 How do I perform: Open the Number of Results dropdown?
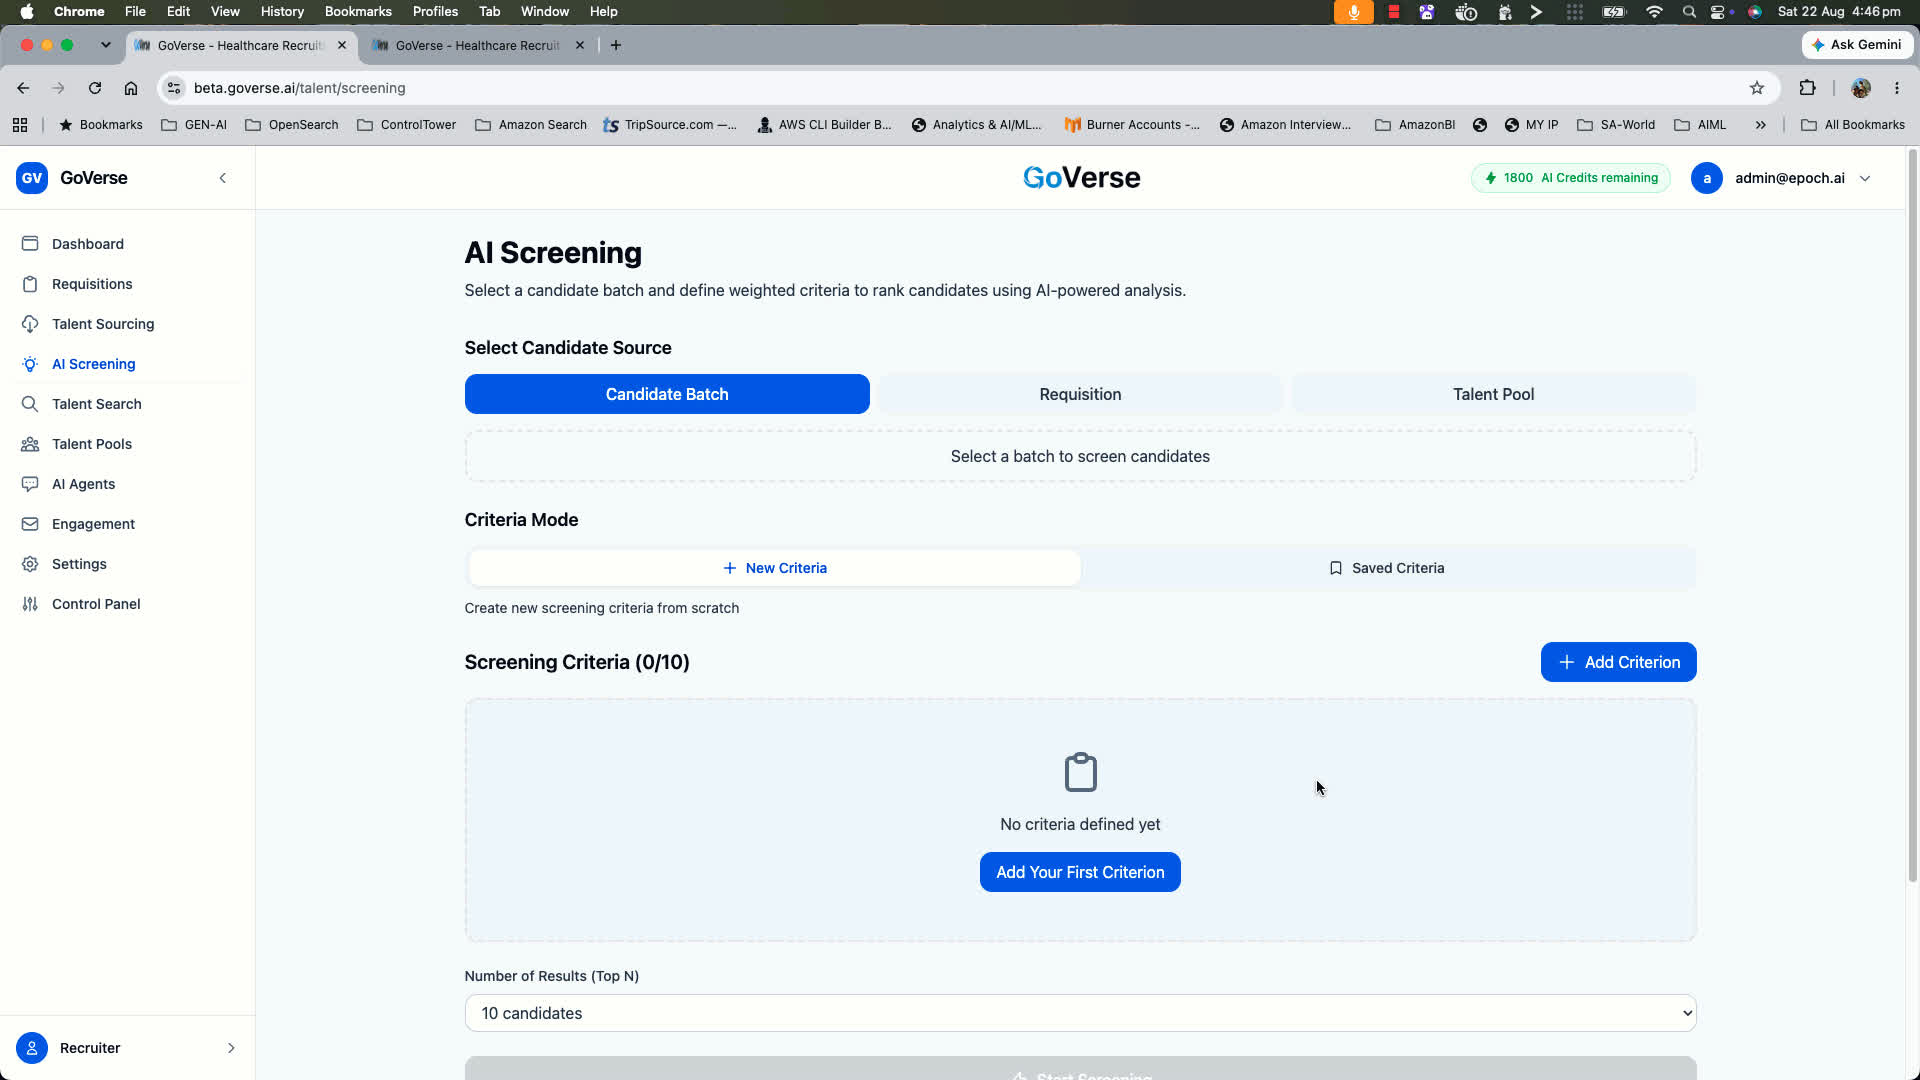click(x=1080, y=1013)
